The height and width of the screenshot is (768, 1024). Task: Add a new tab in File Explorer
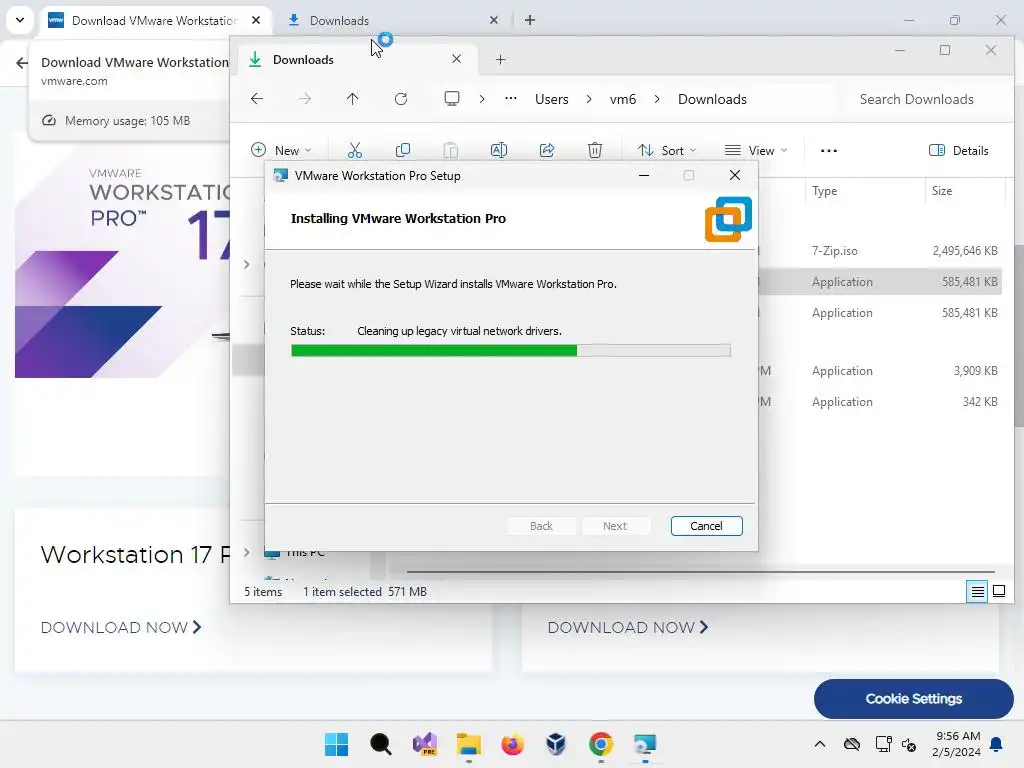pos(500,59)
